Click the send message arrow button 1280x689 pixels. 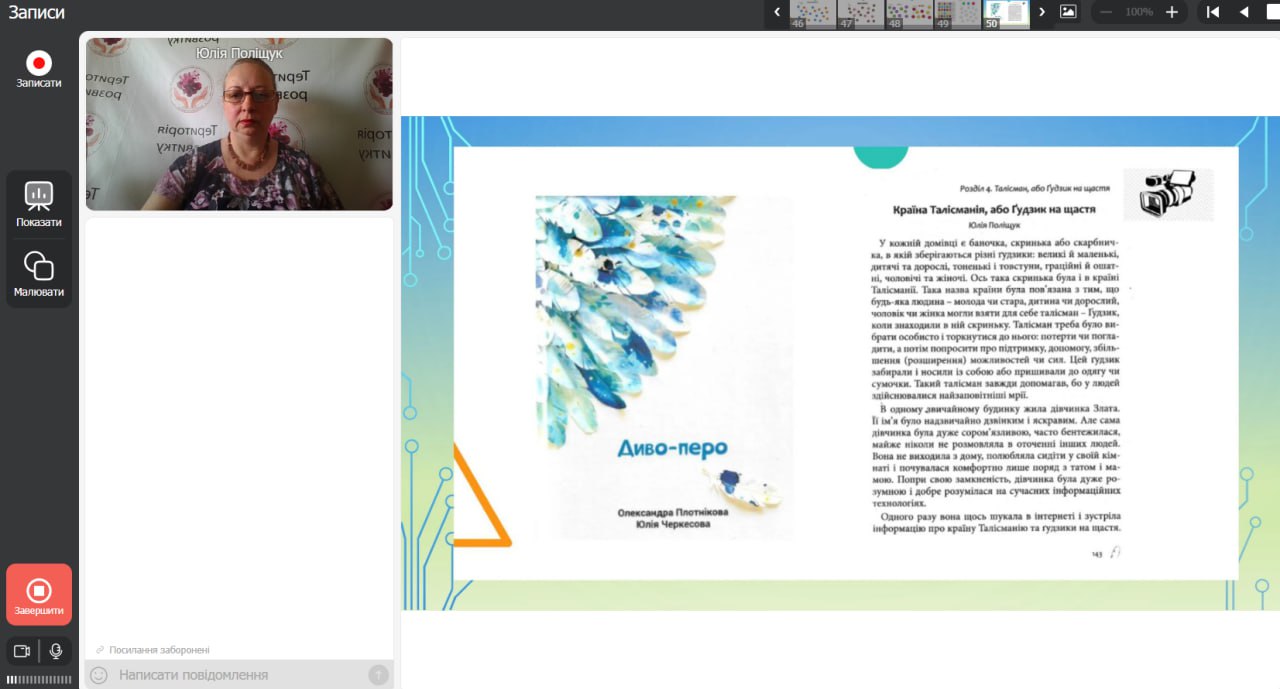click(x=378, y=675)
